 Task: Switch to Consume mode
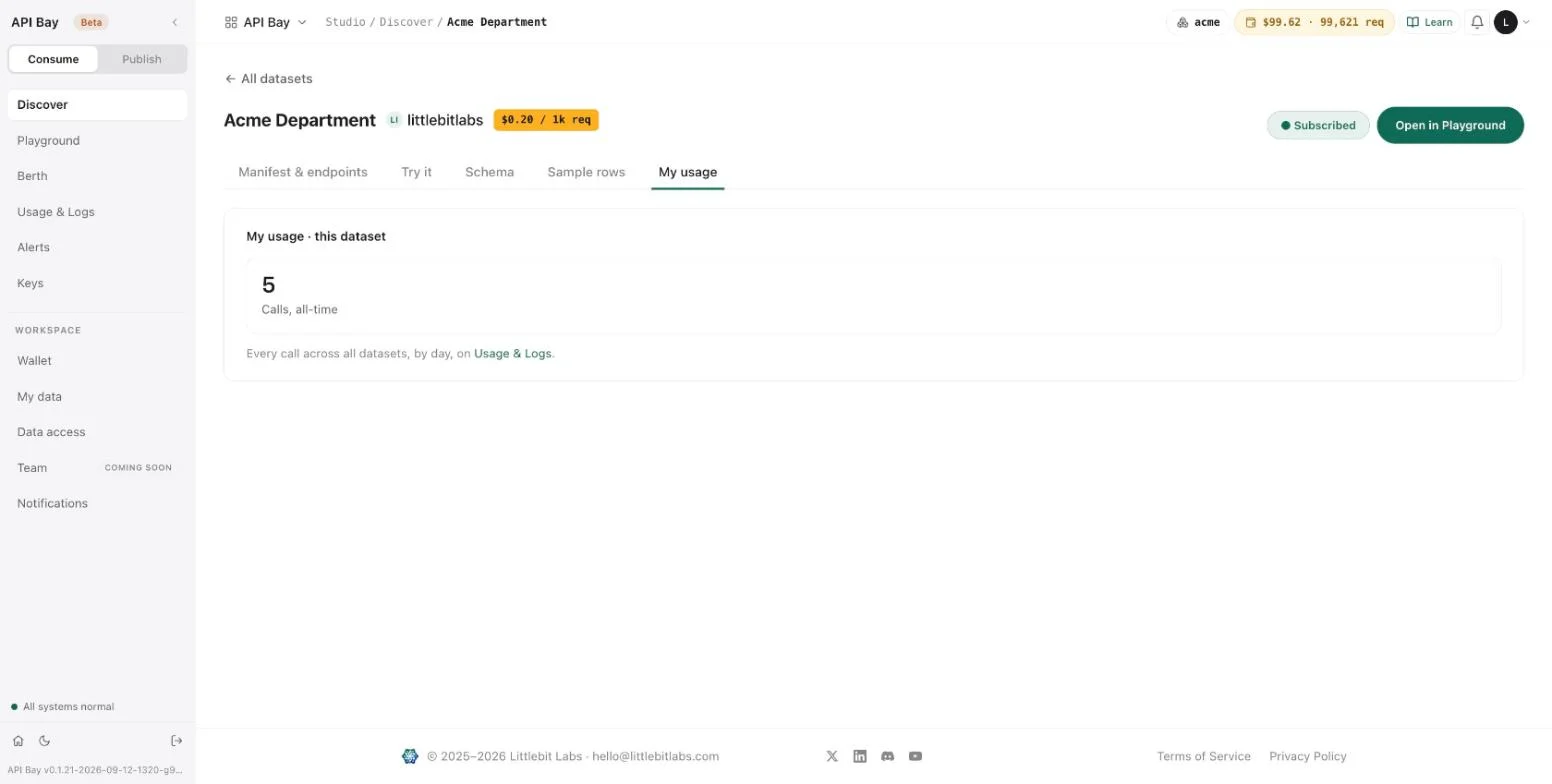(53, 59)
